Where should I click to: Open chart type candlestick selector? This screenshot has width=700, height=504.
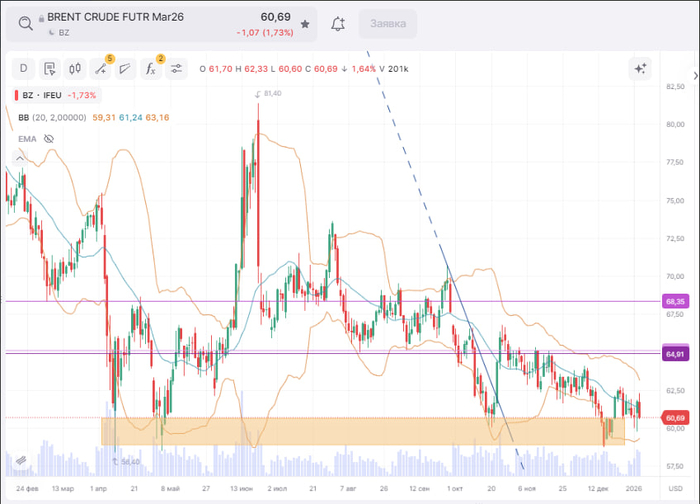click(x=74, y=69)
